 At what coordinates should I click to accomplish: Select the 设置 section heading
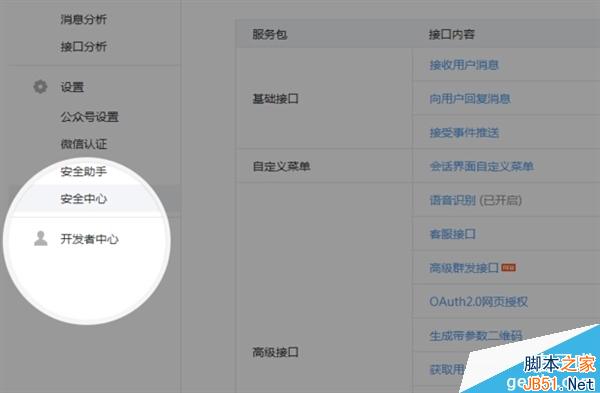[72, 87]
